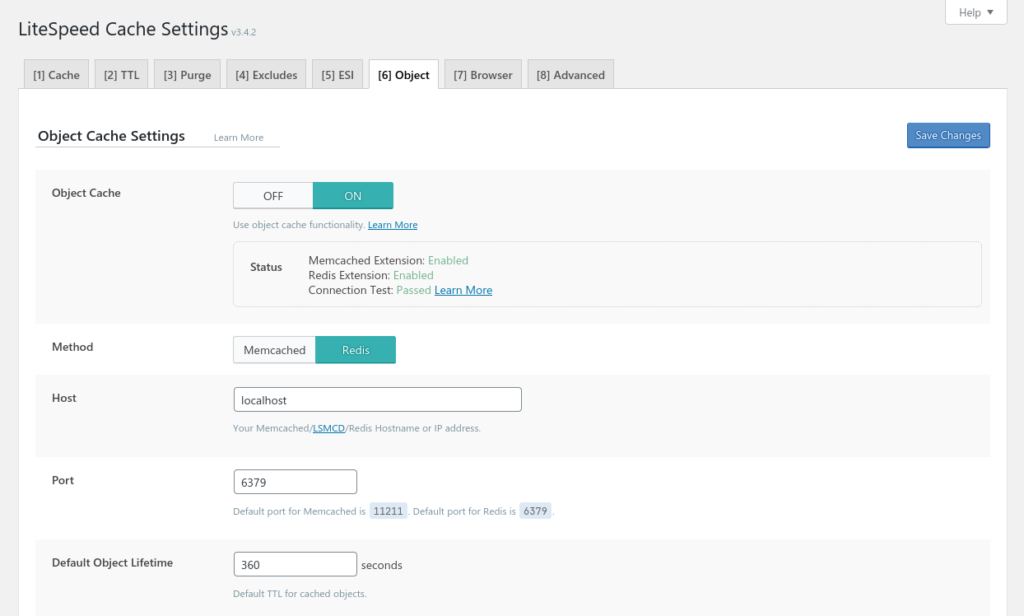Image resolution: width=1024 pixels, height=616 pixels.
Task: Select Redis as the method
Action: point(355,350)
